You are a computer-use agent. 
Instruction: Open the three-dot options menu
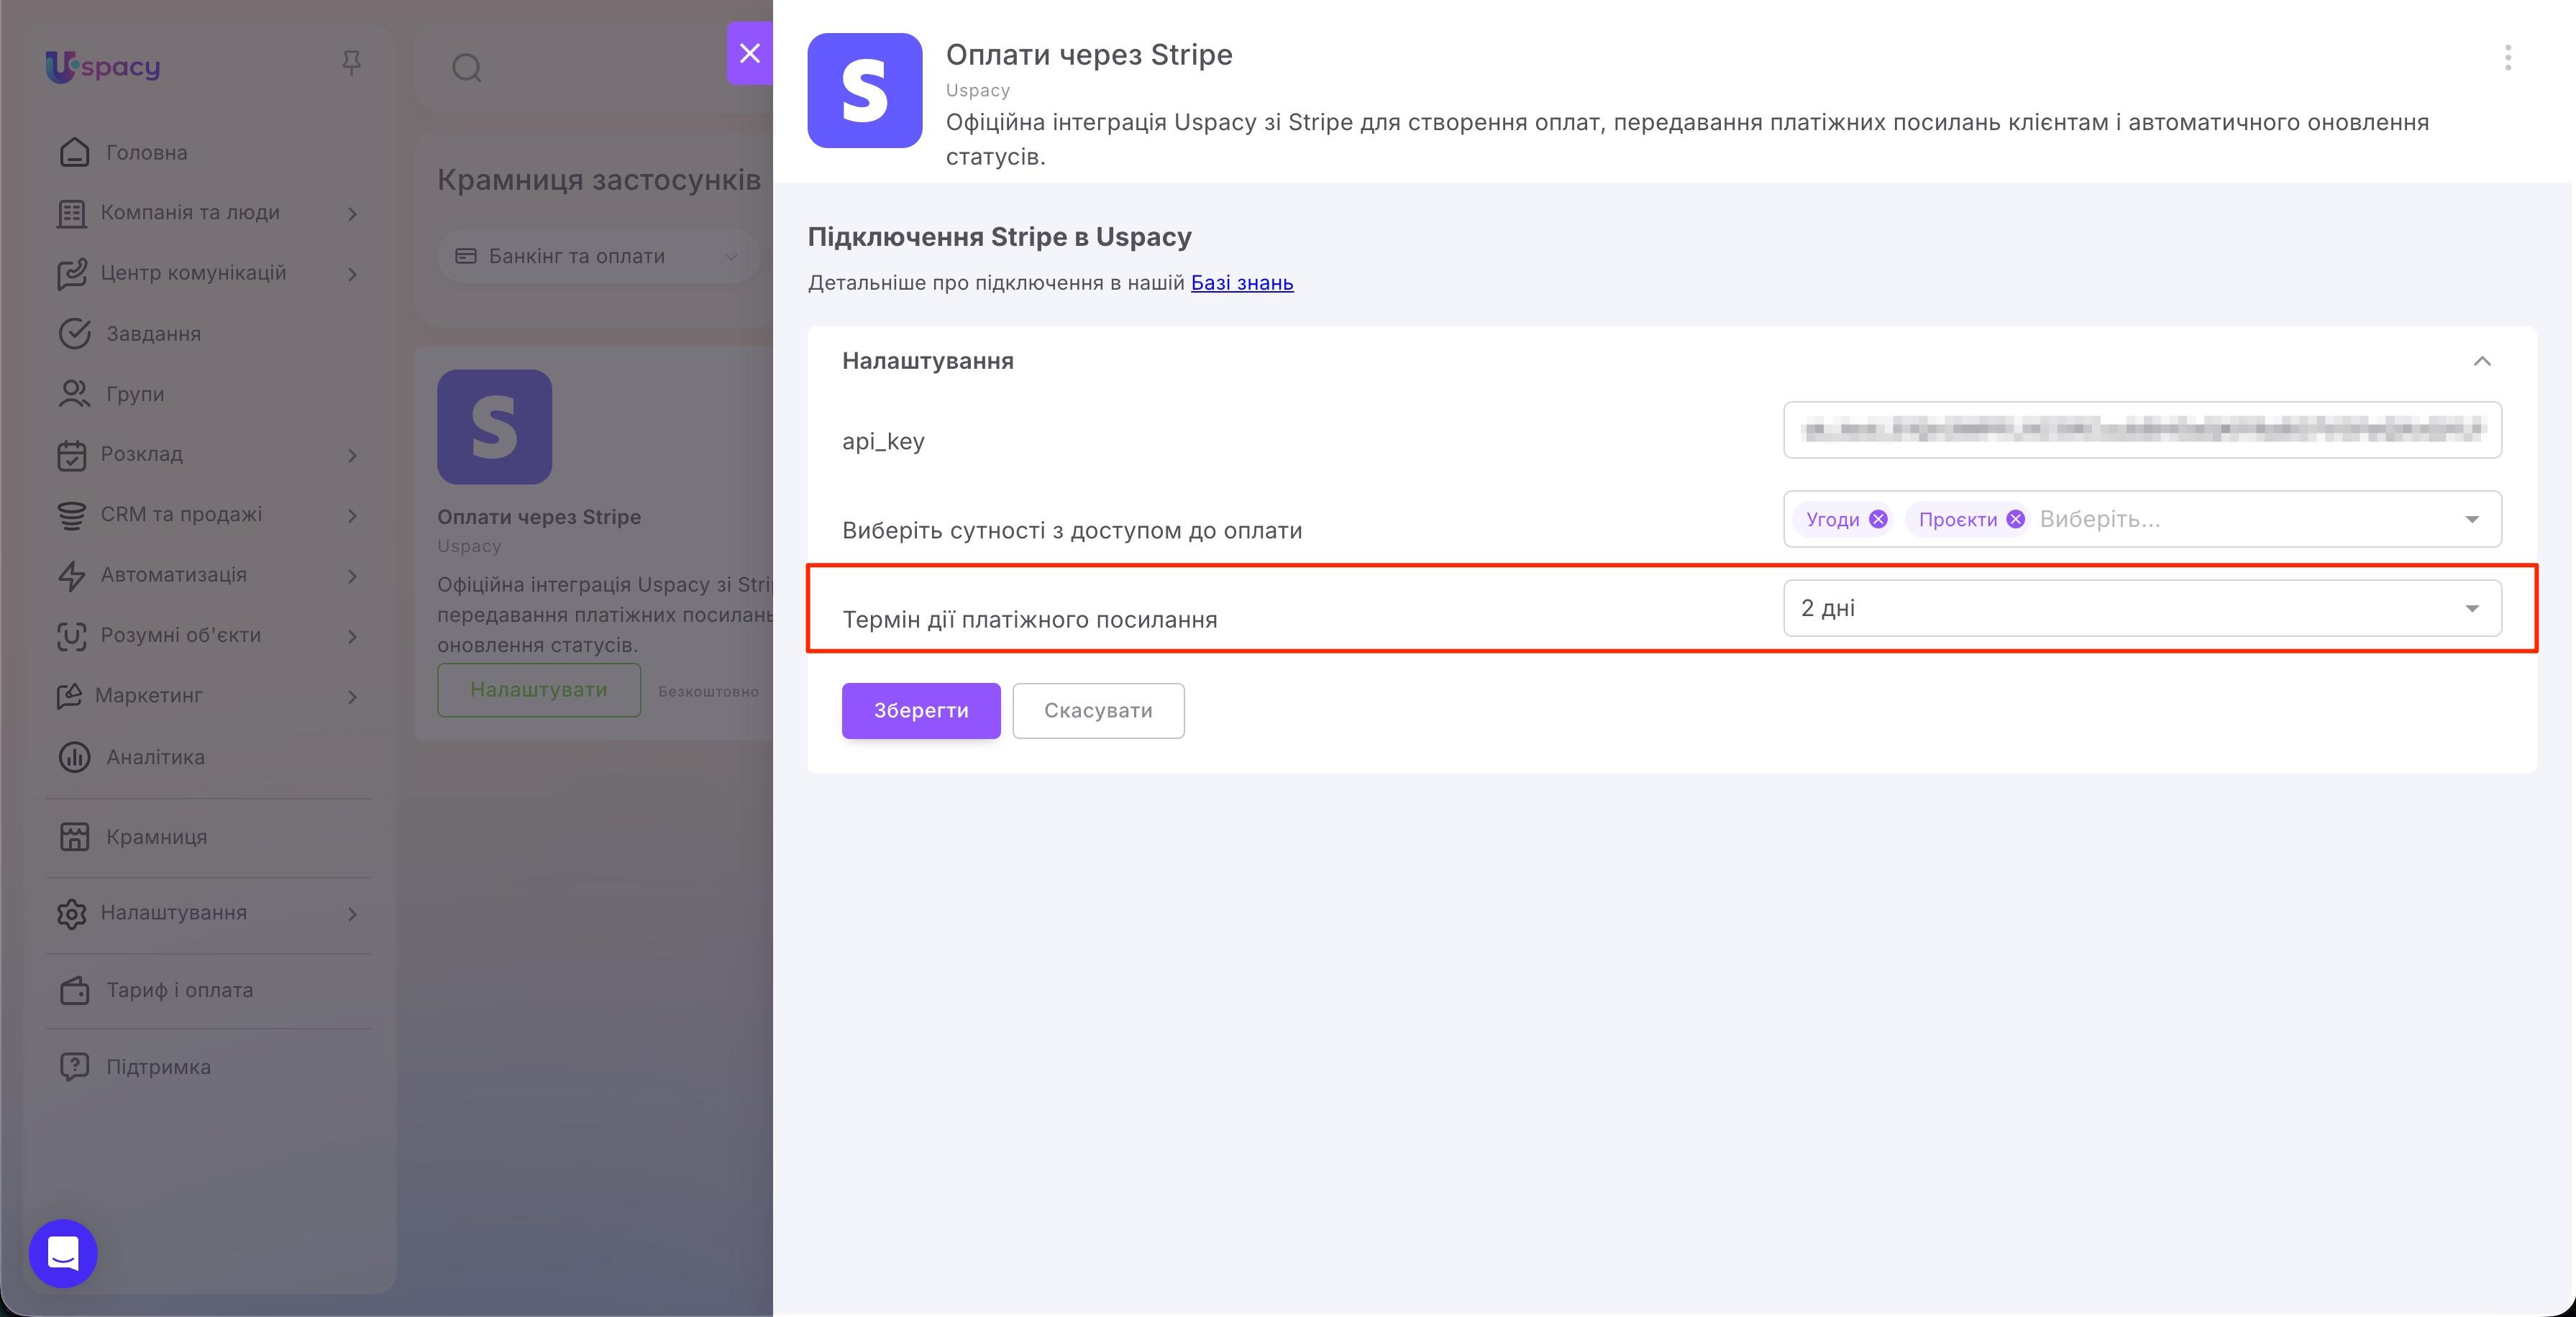pos(2507,58)
